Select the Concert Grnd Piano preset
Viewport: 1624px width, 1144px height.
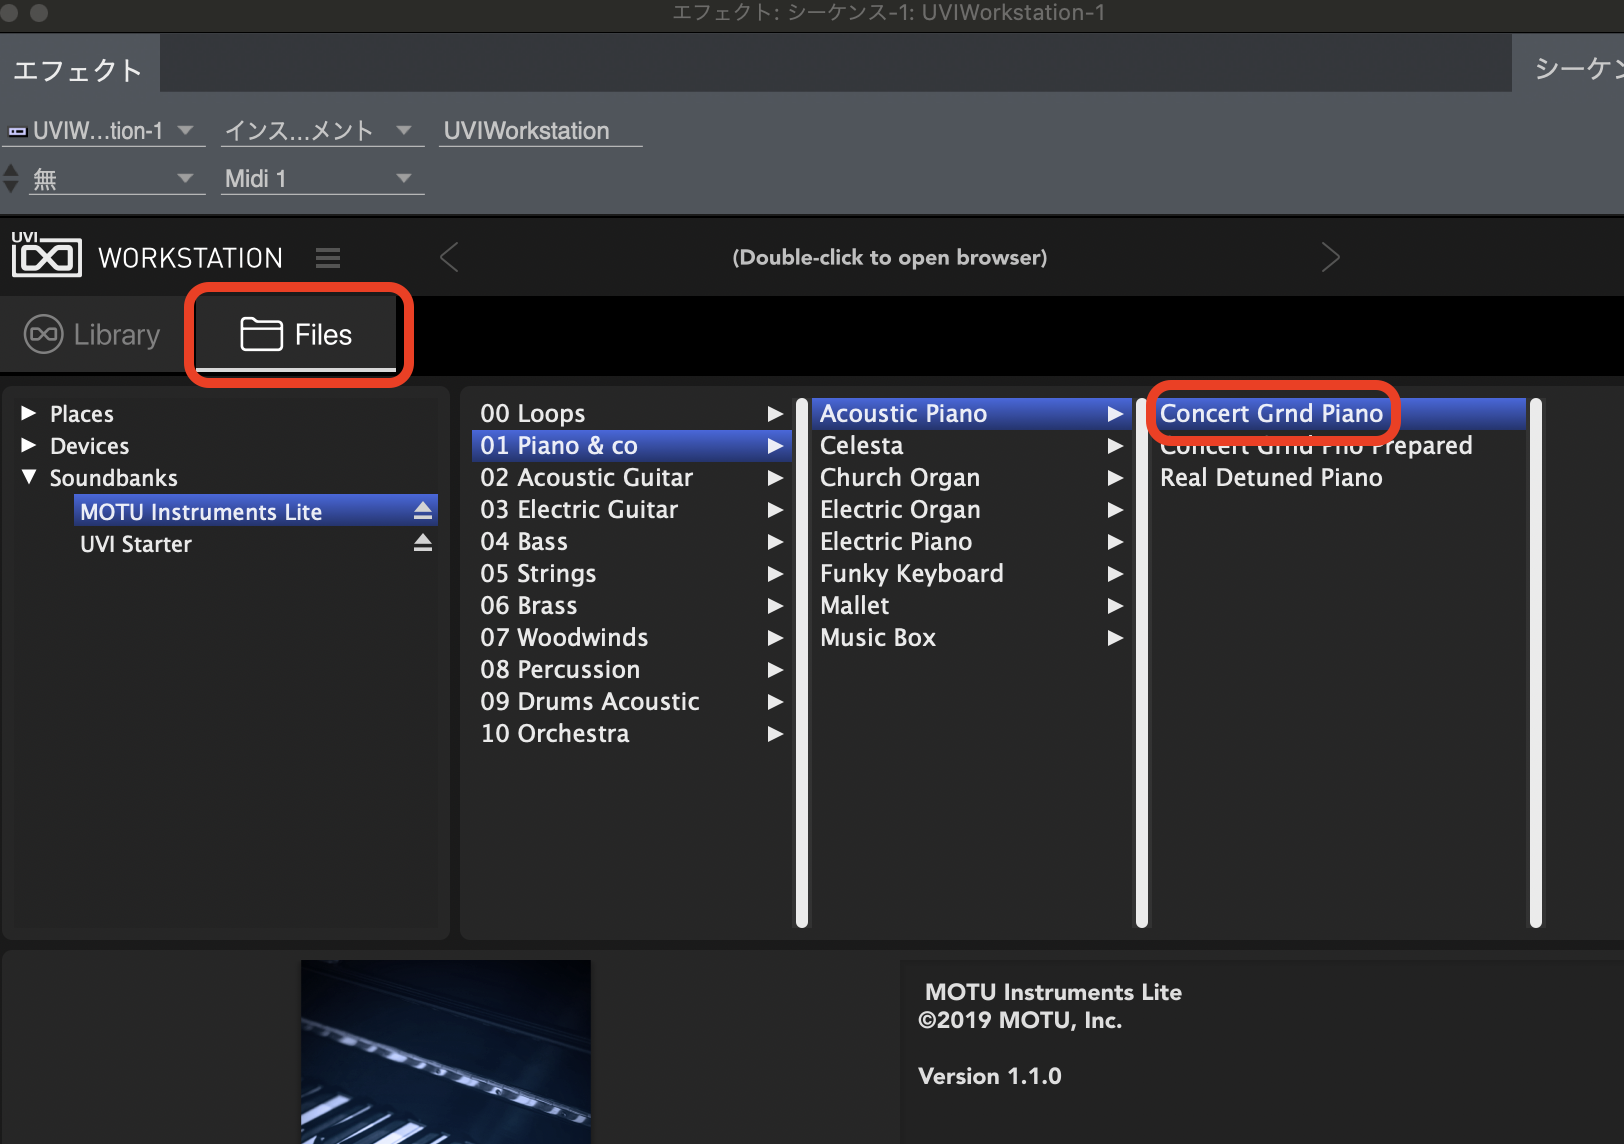coord(1339,413)
